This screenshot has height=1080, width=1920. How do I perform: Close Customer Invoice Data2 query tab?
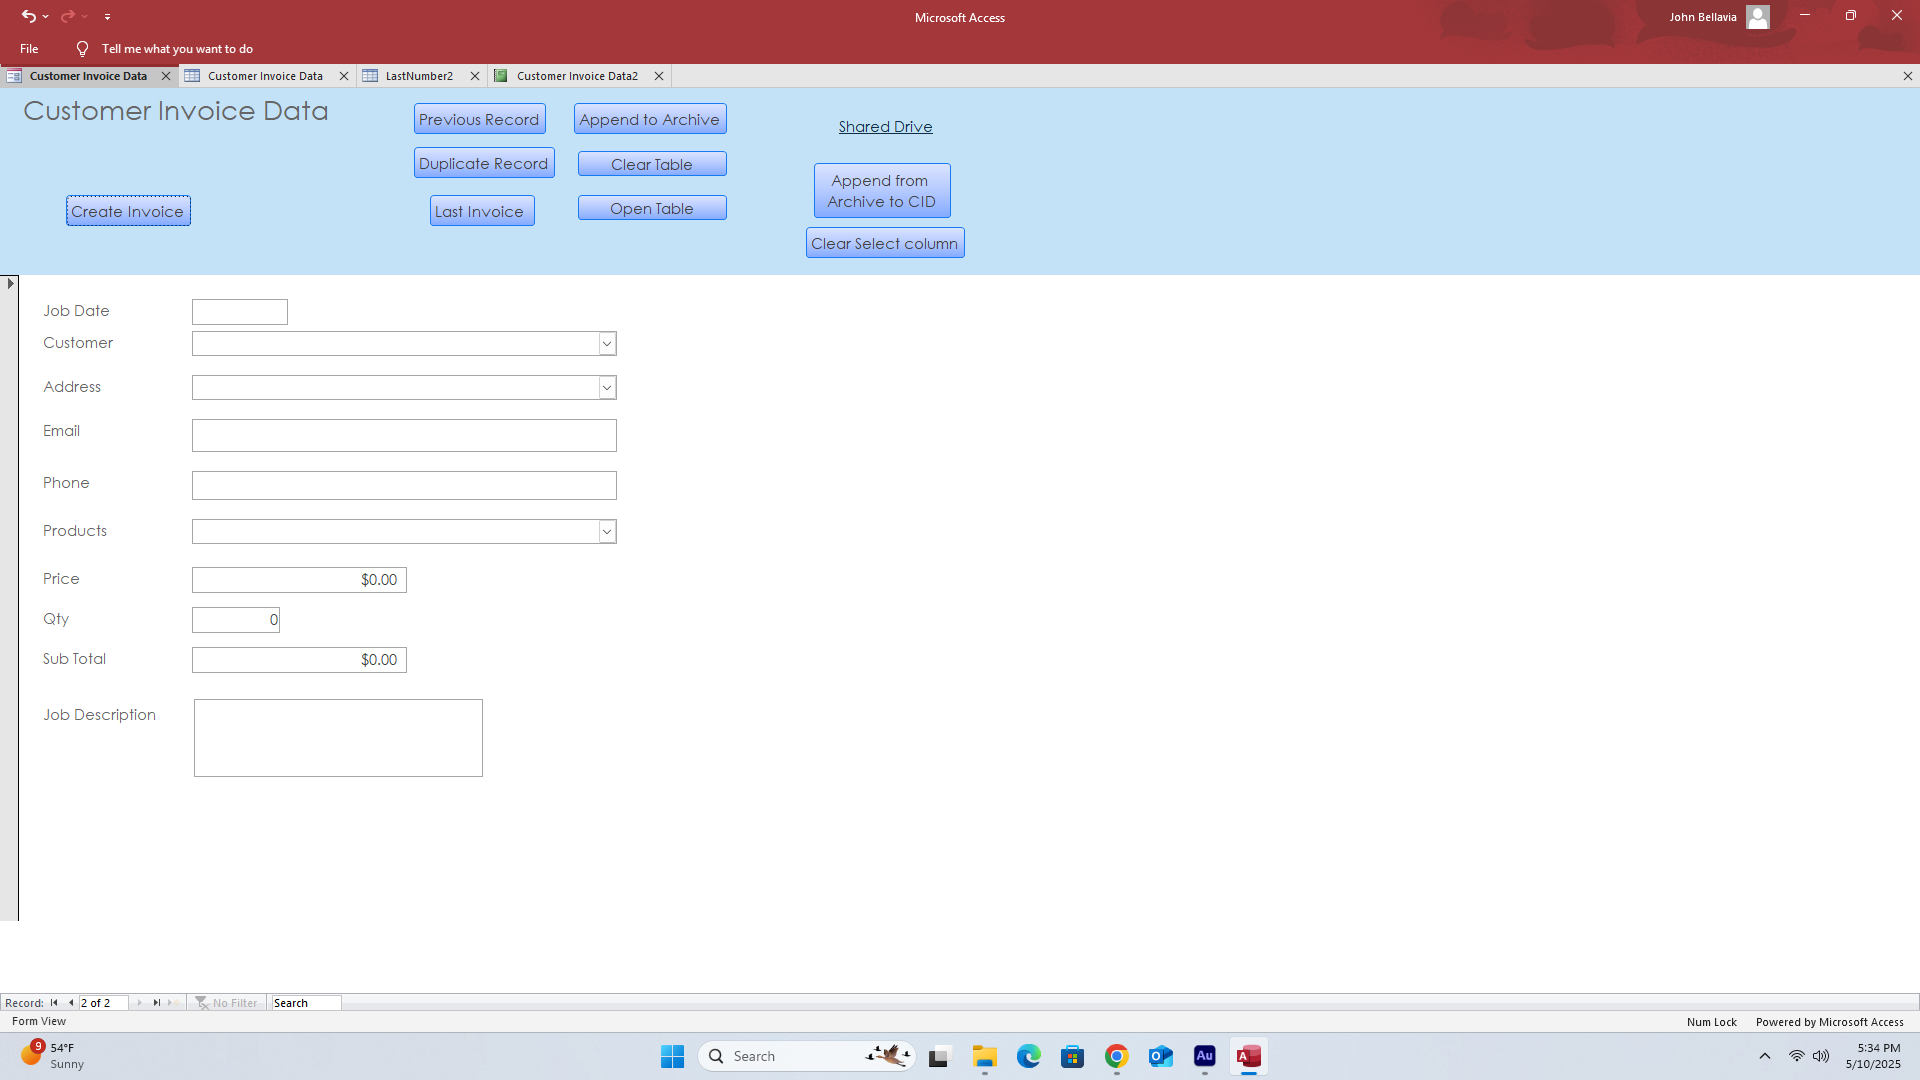coord(659,76)
